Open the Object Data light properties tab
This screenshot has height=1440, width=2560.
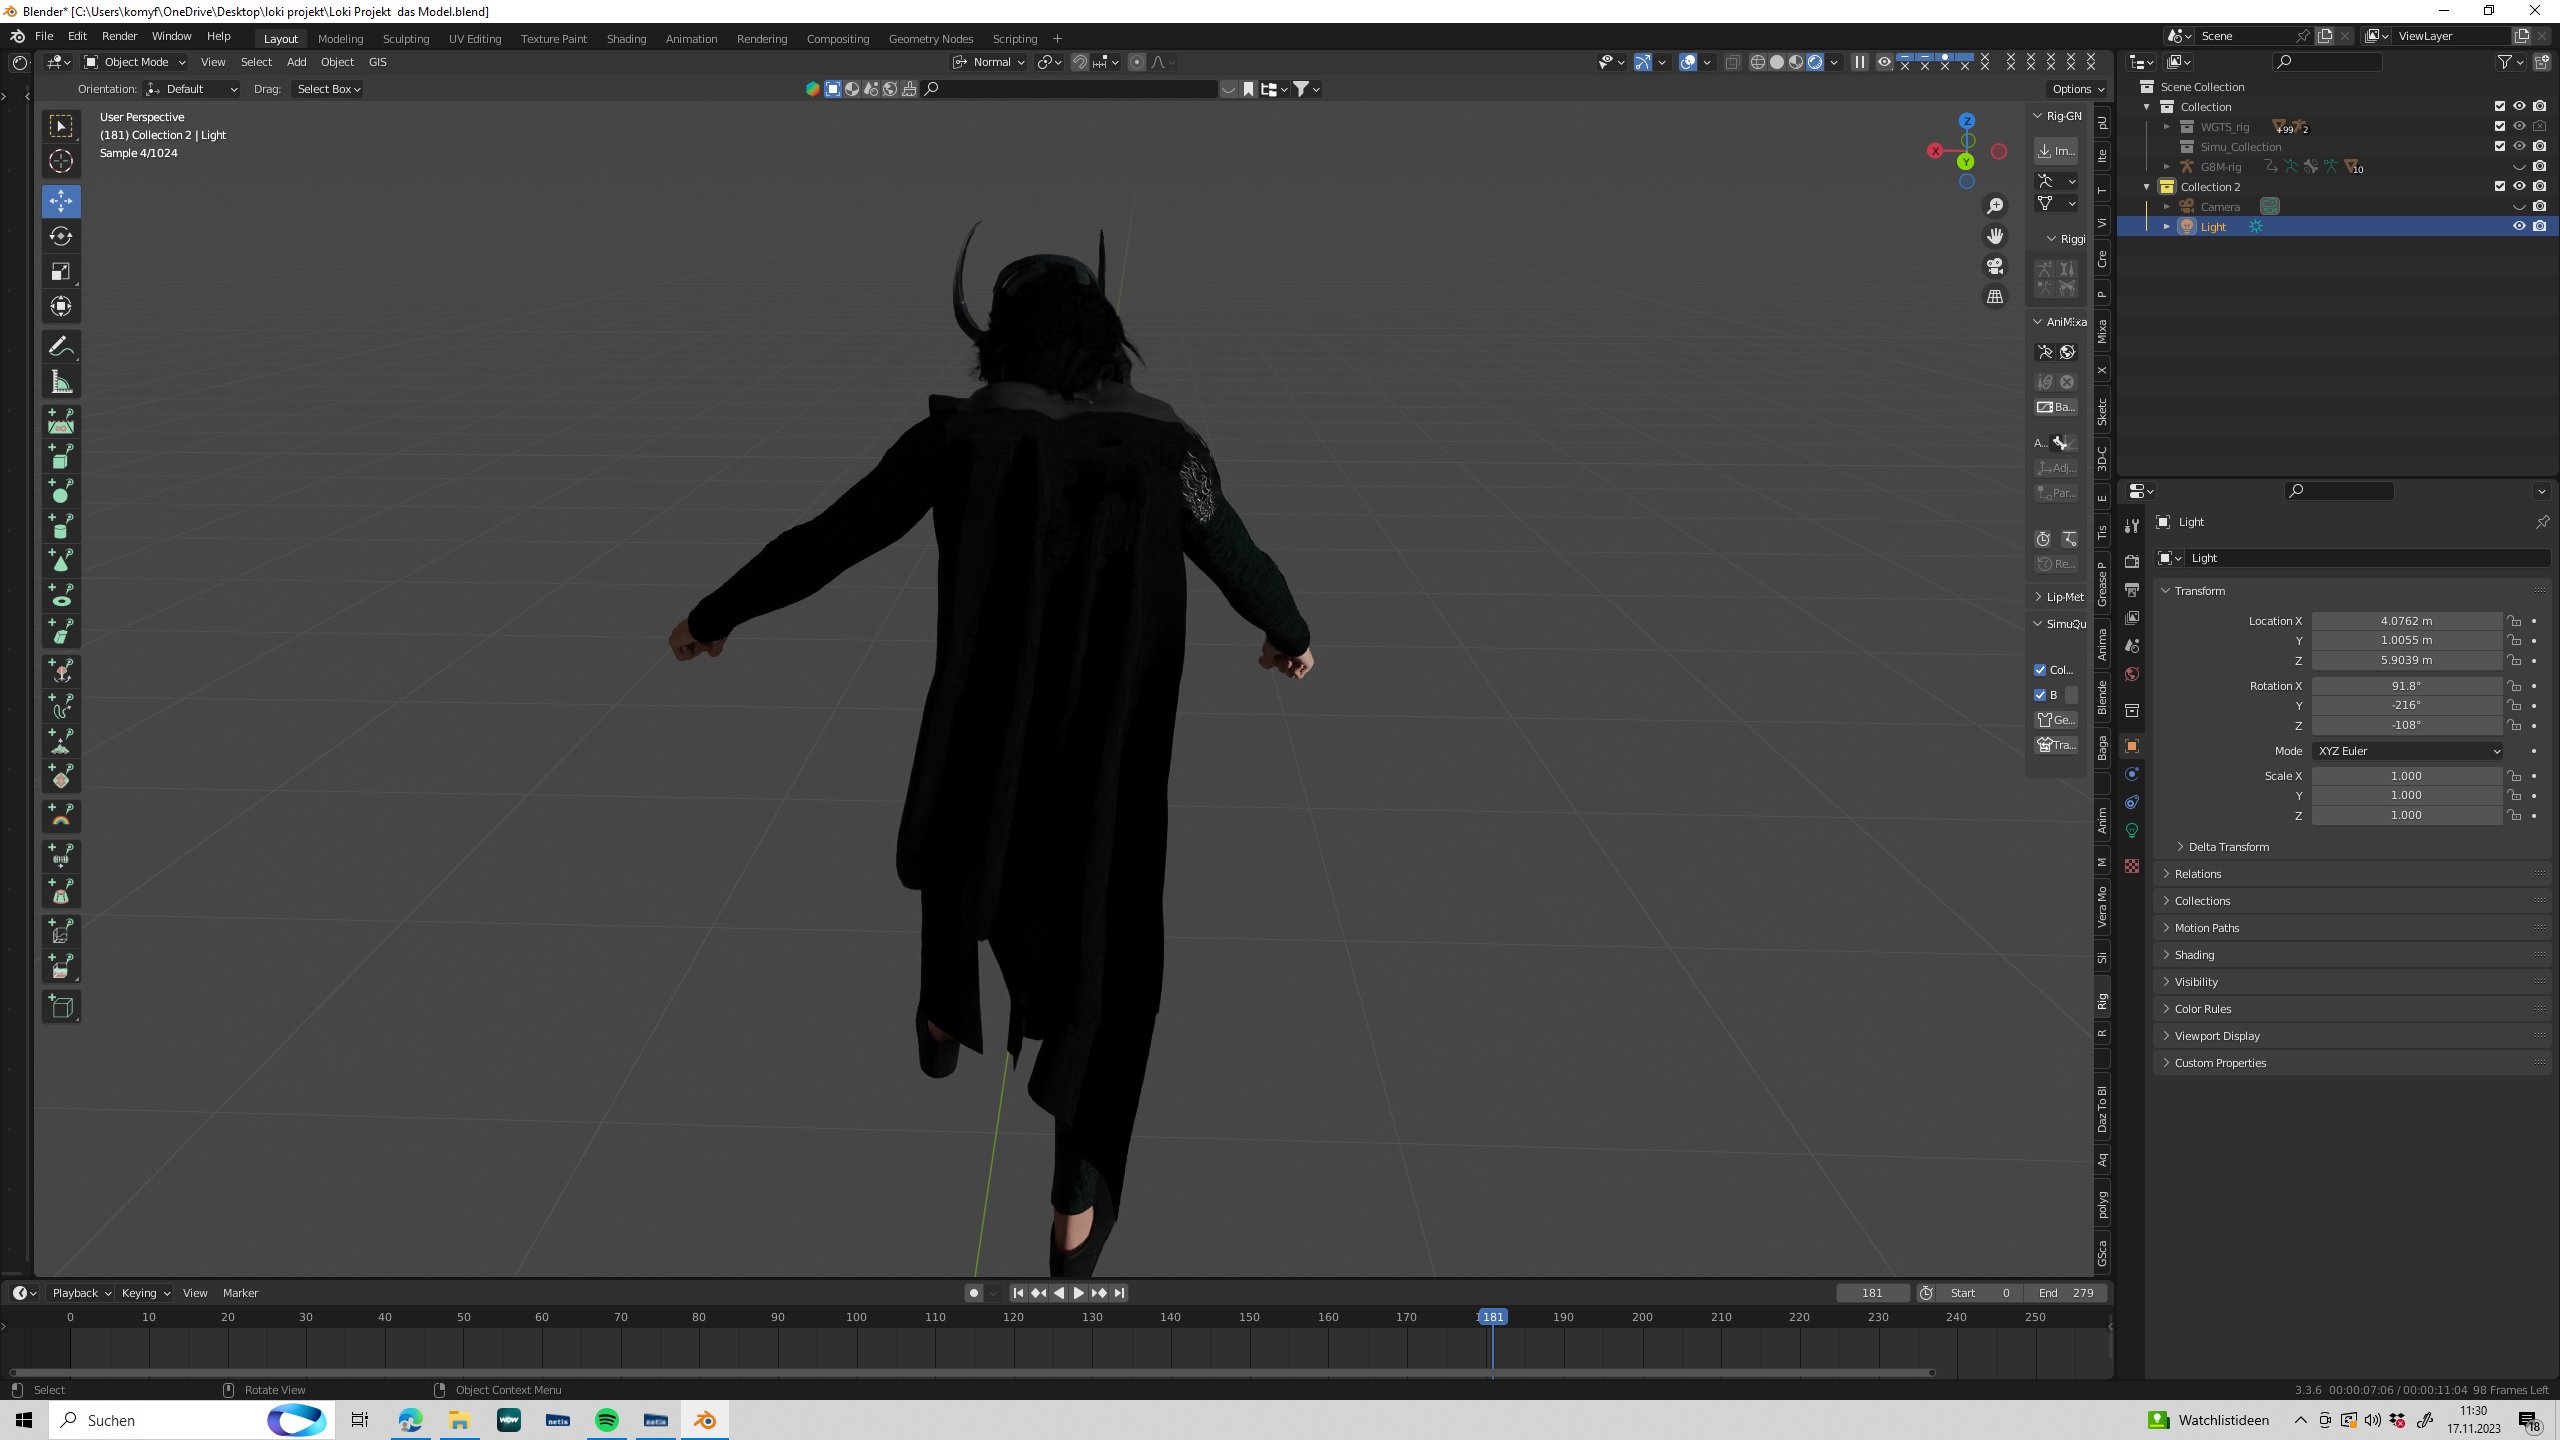pos(2132,830)
